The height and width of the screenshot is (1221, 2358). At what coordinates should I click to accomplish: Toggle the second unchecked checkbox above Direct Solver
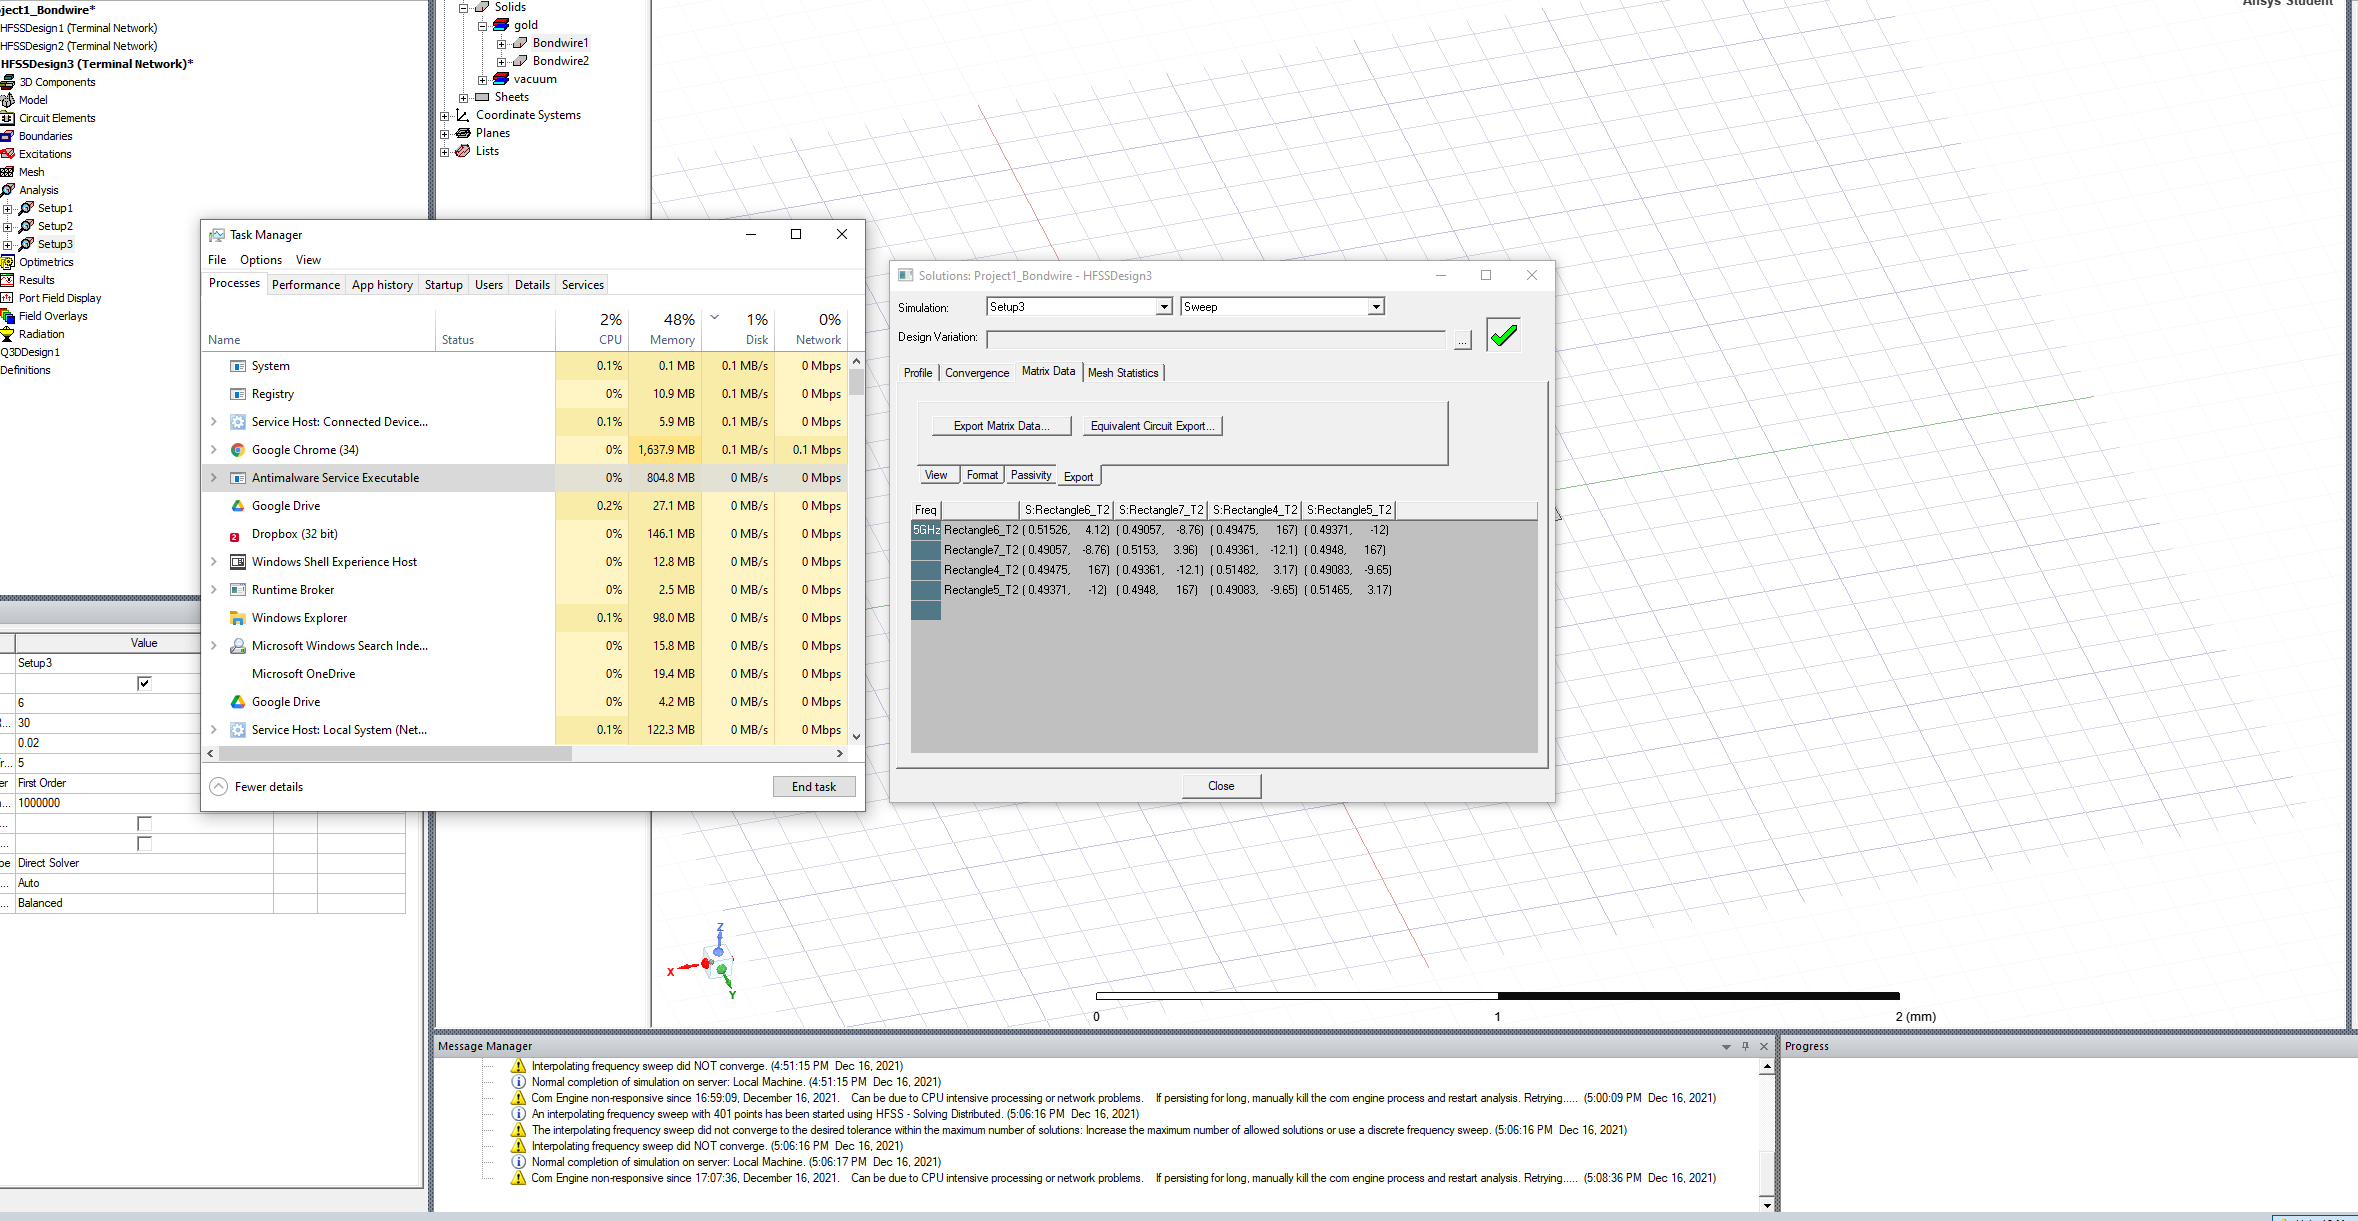144,843
